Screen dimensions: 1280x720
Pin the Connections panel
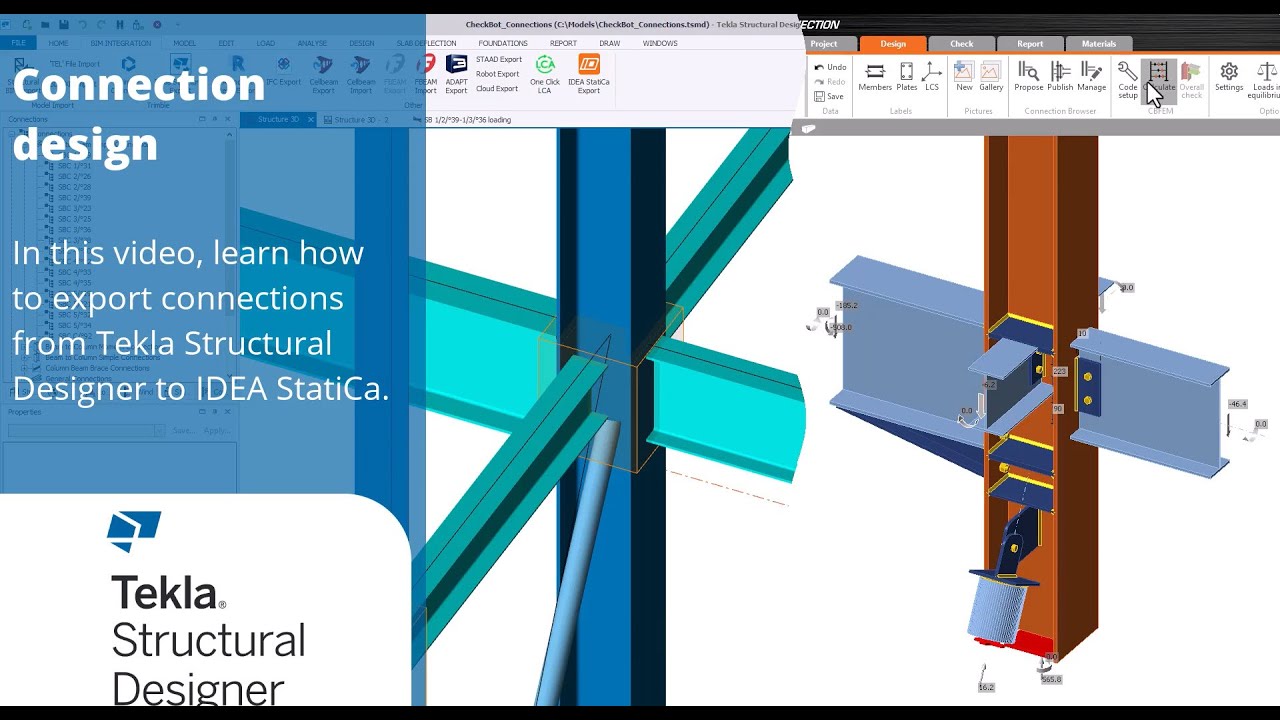[215, 119]
